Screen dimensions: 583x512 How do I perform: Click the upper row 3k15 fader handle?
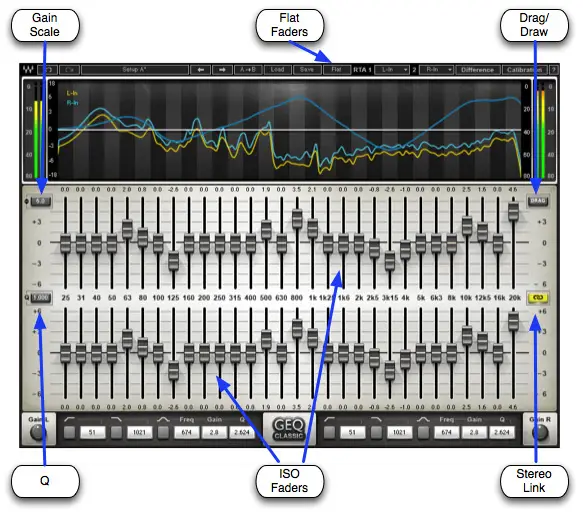[x=390, y=261]
